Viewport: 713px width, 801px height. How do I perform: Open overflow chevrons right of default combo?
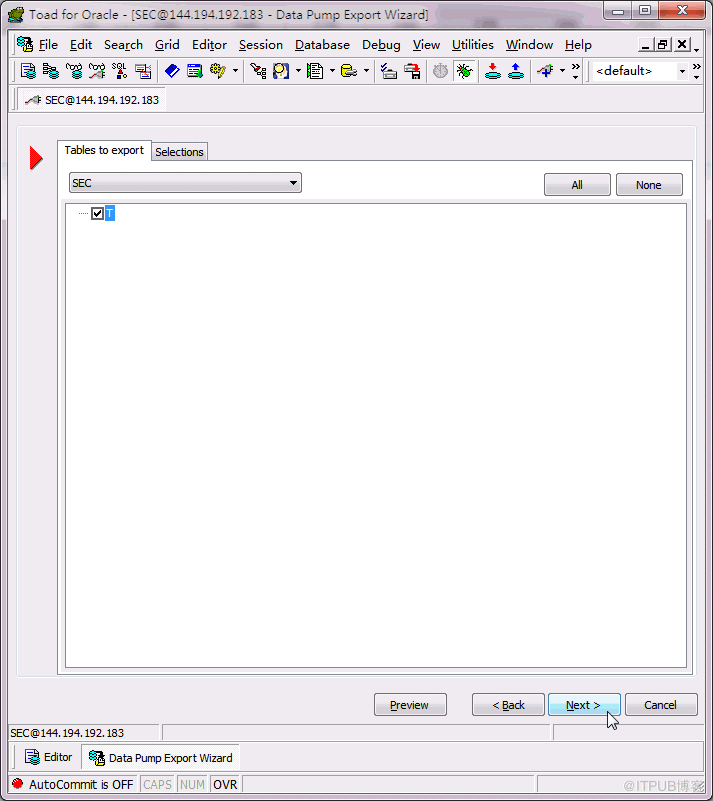point(697,71)
